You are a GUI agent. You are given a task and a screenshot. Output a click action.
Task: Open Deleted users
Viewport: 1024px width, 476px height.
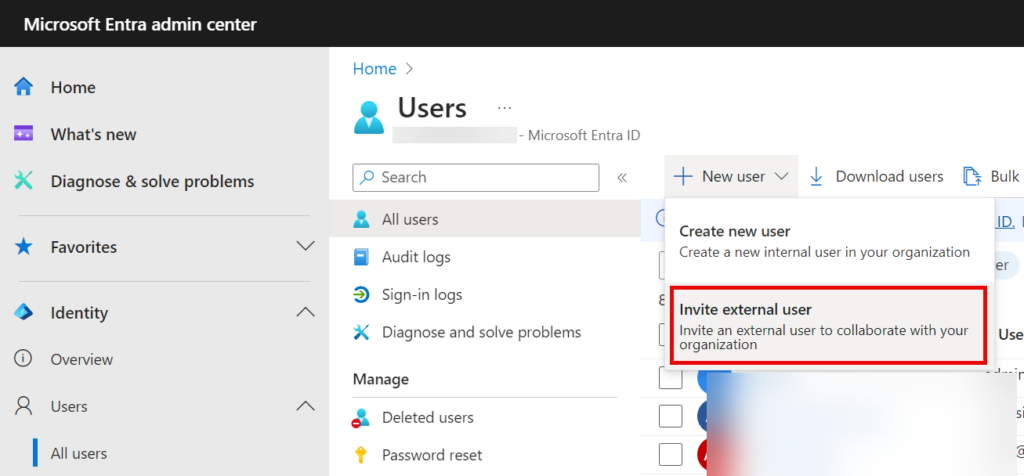coord(428,417)
